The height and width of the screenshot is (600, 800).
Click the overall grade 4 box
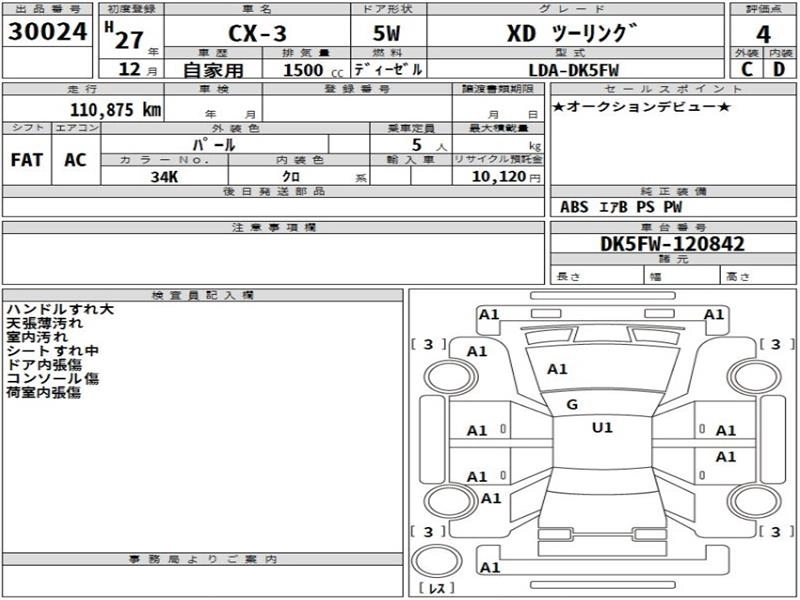tap(763, 34)
